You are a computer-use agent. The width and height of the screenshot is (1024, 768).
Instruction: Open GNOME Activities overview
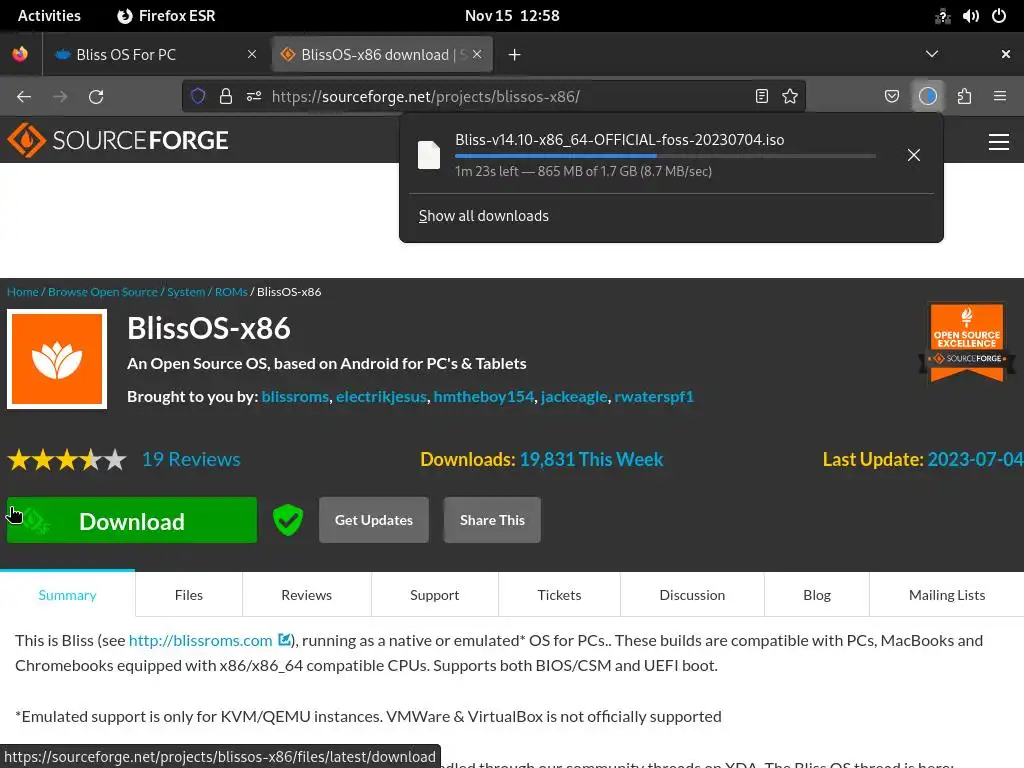point(49,16)
